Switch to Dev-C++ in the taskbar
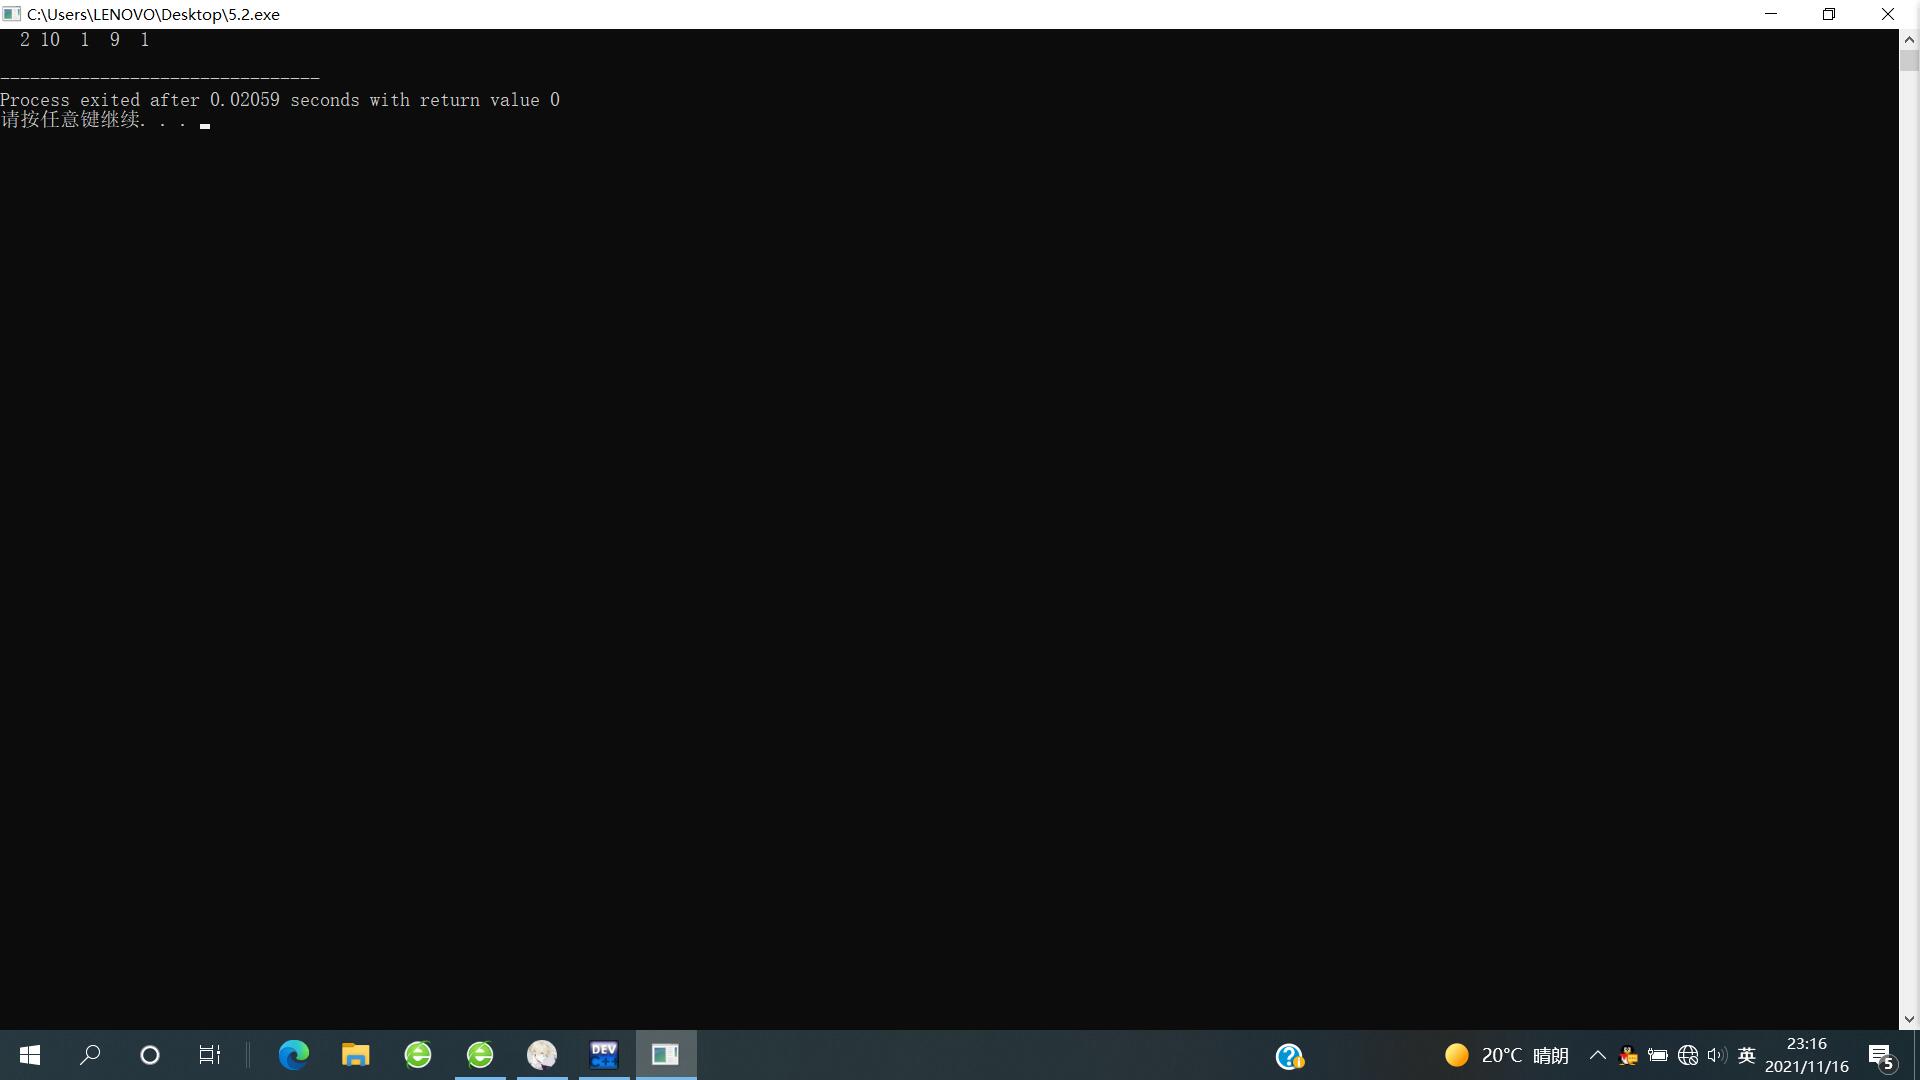Screen dimensions: 1920x1080 604,1055
